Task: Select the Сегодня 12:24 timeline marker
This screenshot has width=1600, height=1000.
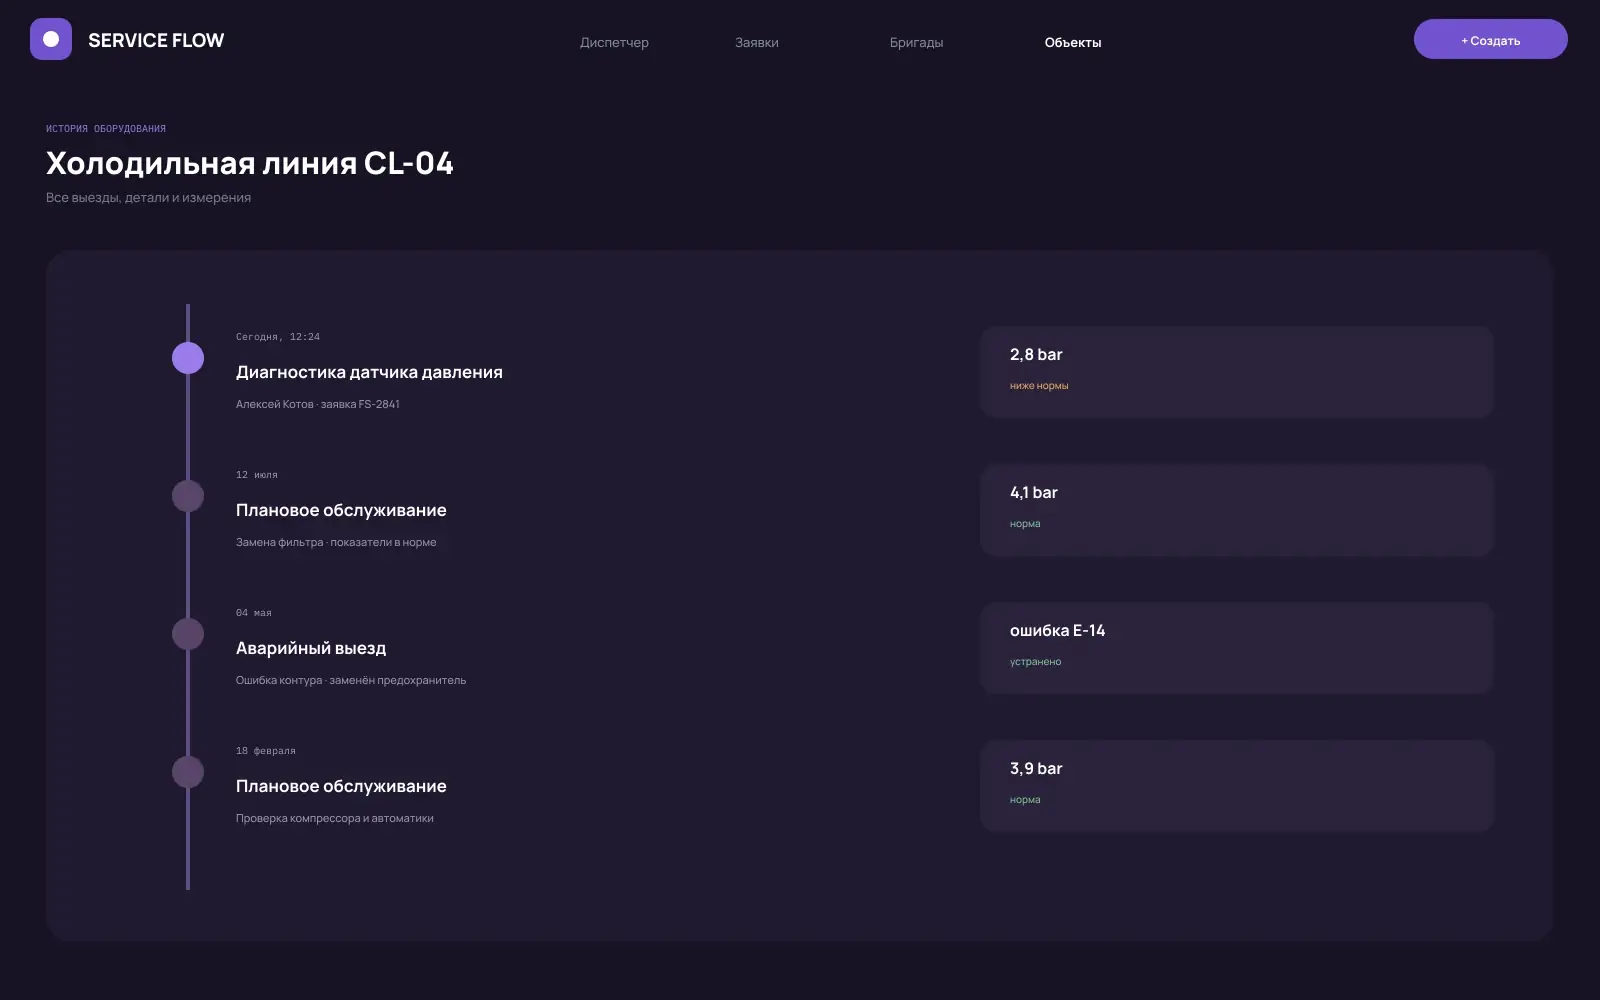Action: point(188,358)
